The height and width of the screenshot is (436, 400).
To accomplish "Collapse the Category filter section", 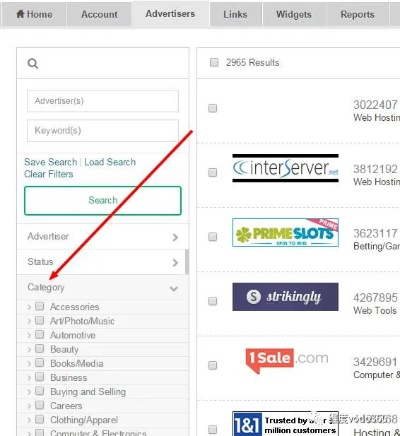I will (103, 287).
